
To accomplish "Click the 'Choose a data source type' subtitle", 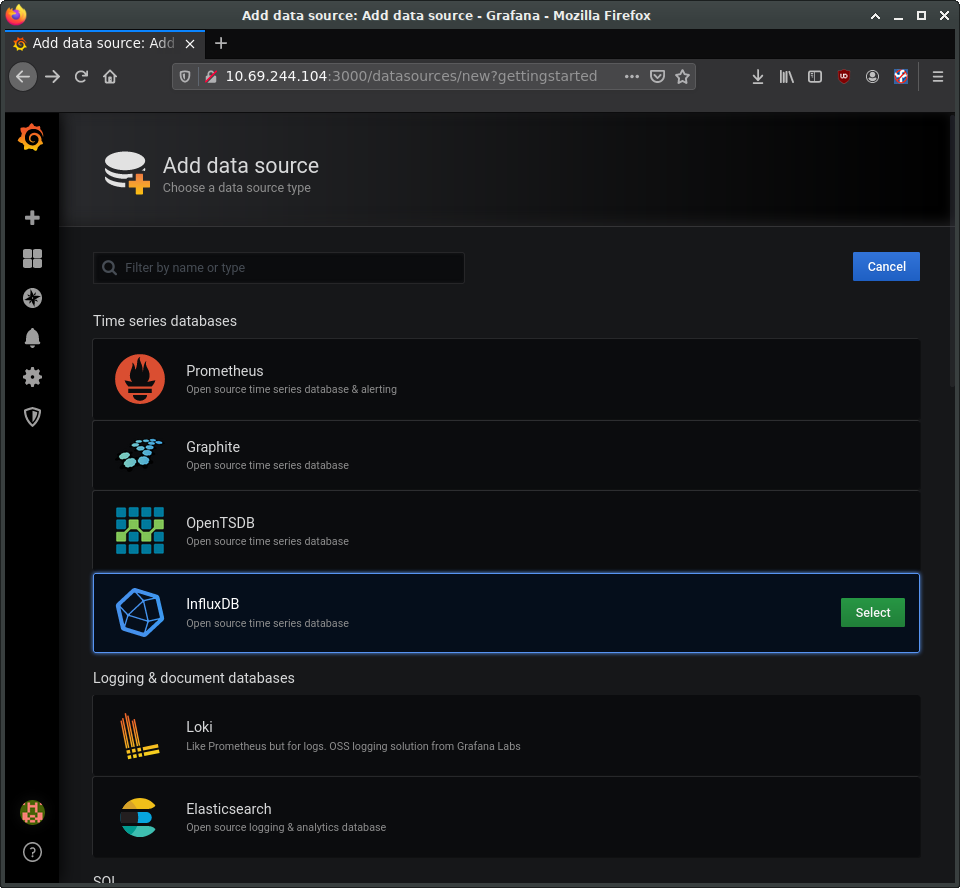I will coord(236,187).
